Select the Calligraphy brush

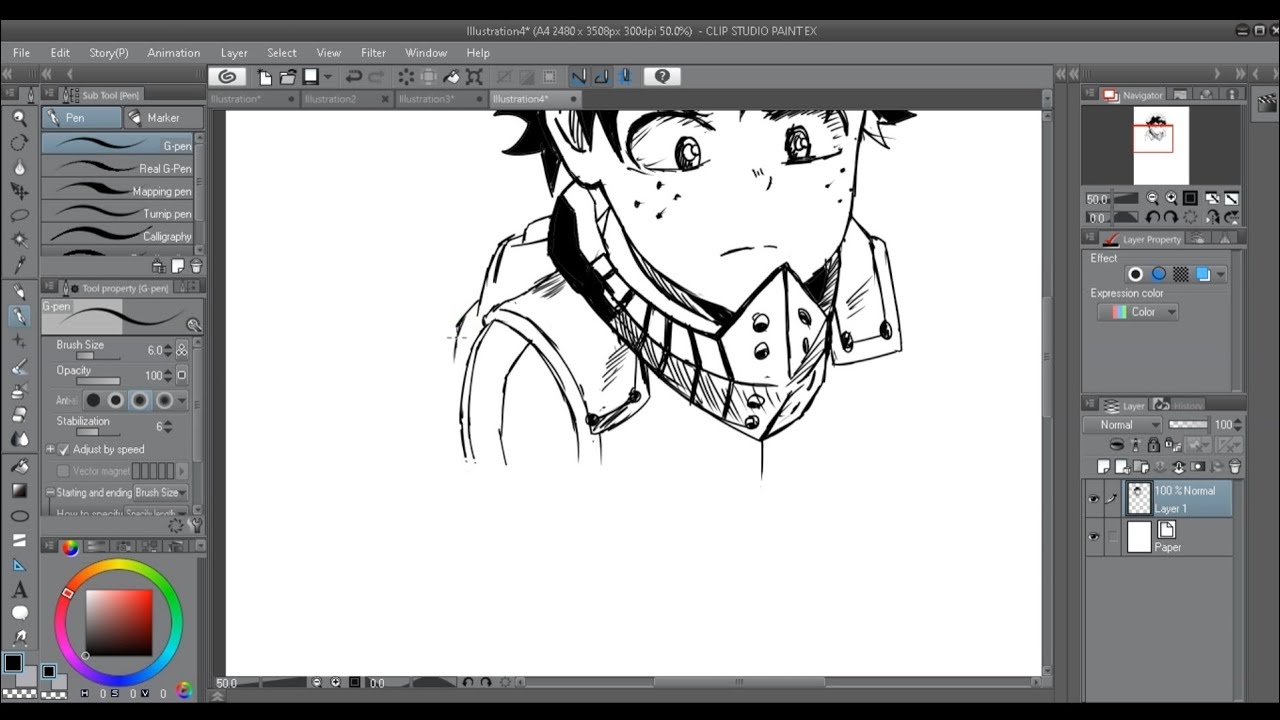tap(118, 237)
